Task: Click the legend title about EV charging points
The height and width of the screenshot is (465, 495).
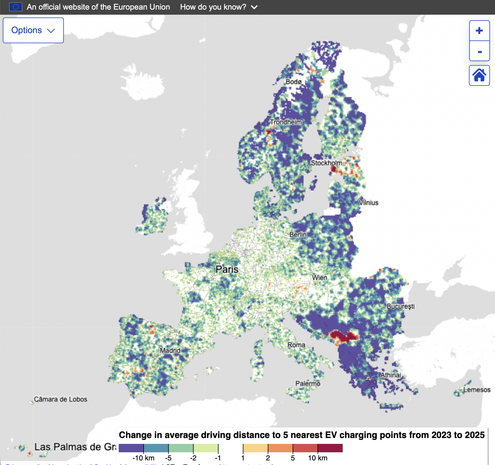Action: pos(302,435)
